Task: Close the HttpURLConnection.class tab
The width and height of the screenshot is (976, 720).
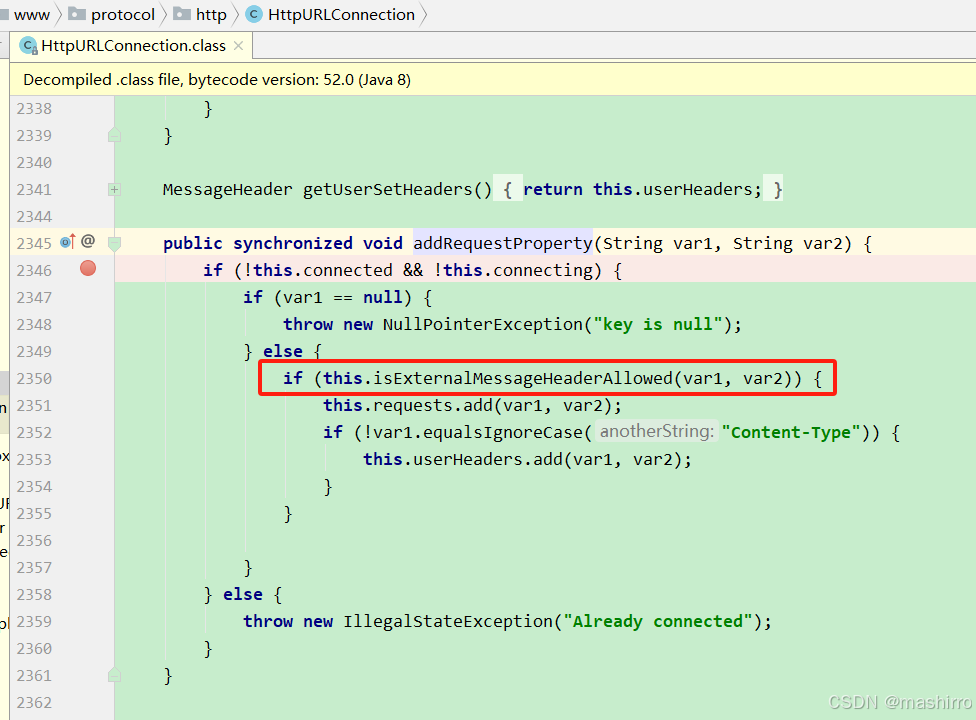Action: [x=238, y=46]
